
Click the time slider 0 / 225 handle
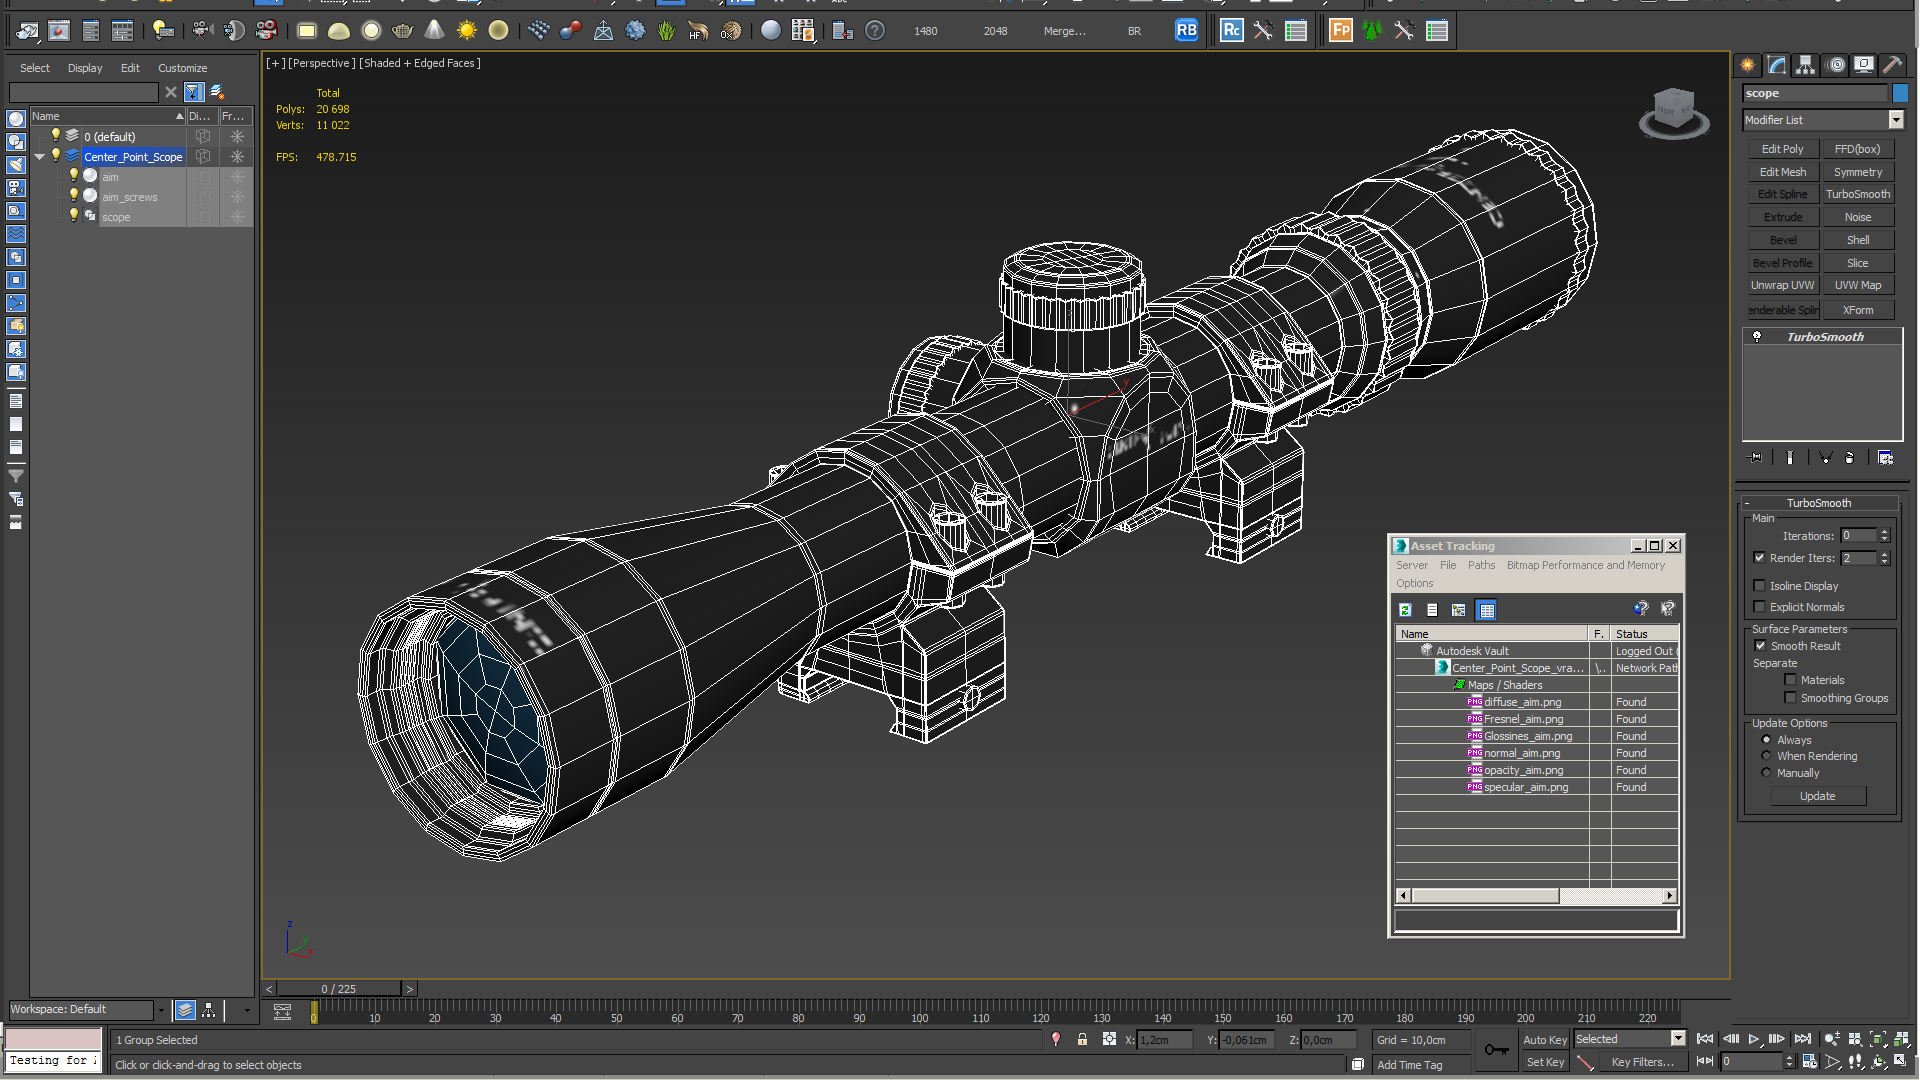coord(338,989)
